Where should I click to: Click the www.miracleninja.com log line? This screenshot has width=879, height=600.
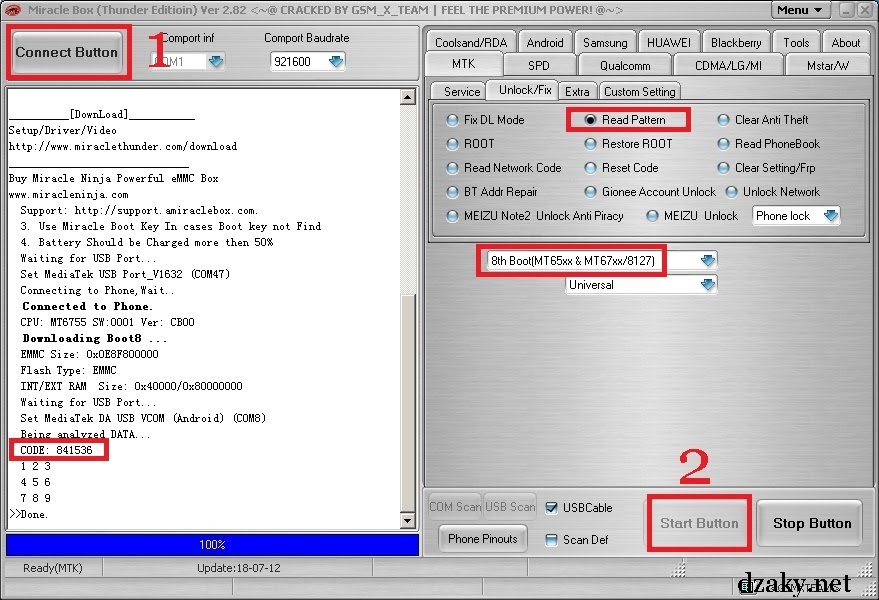[x=68, y=195]
